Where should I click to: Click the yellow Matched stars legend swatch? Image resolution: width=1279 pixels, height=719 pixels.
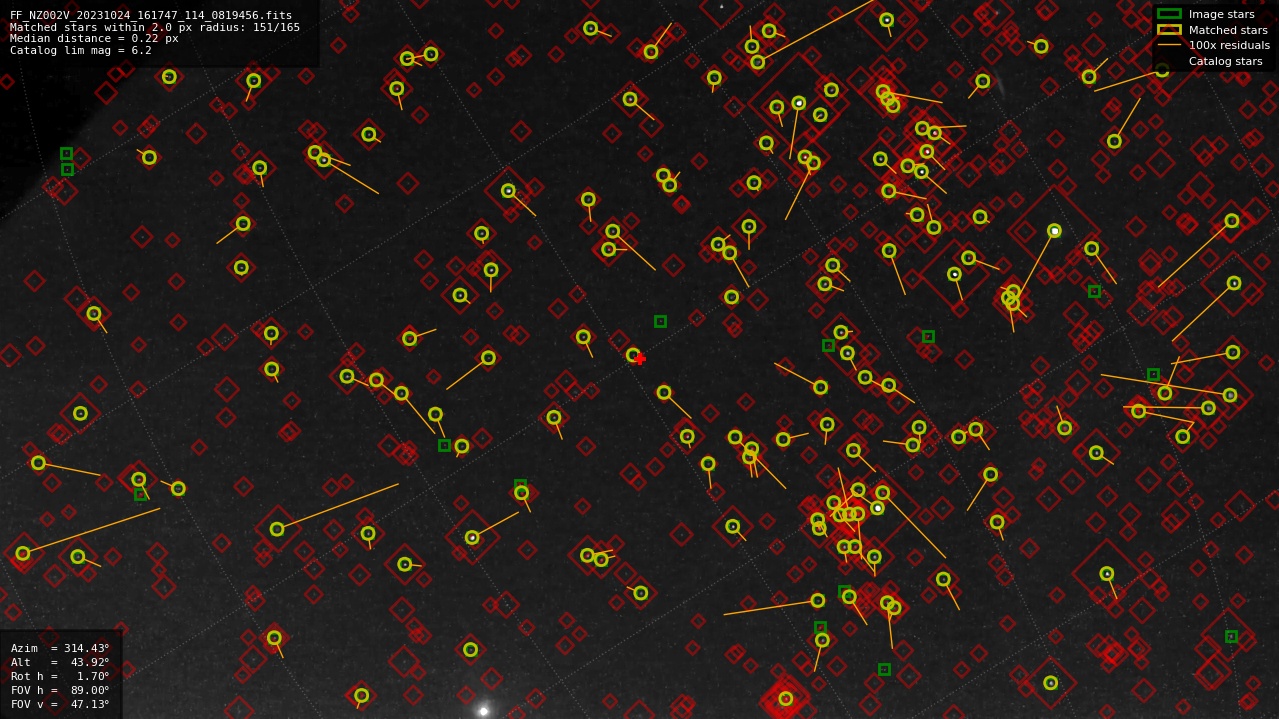point(1169,30)
